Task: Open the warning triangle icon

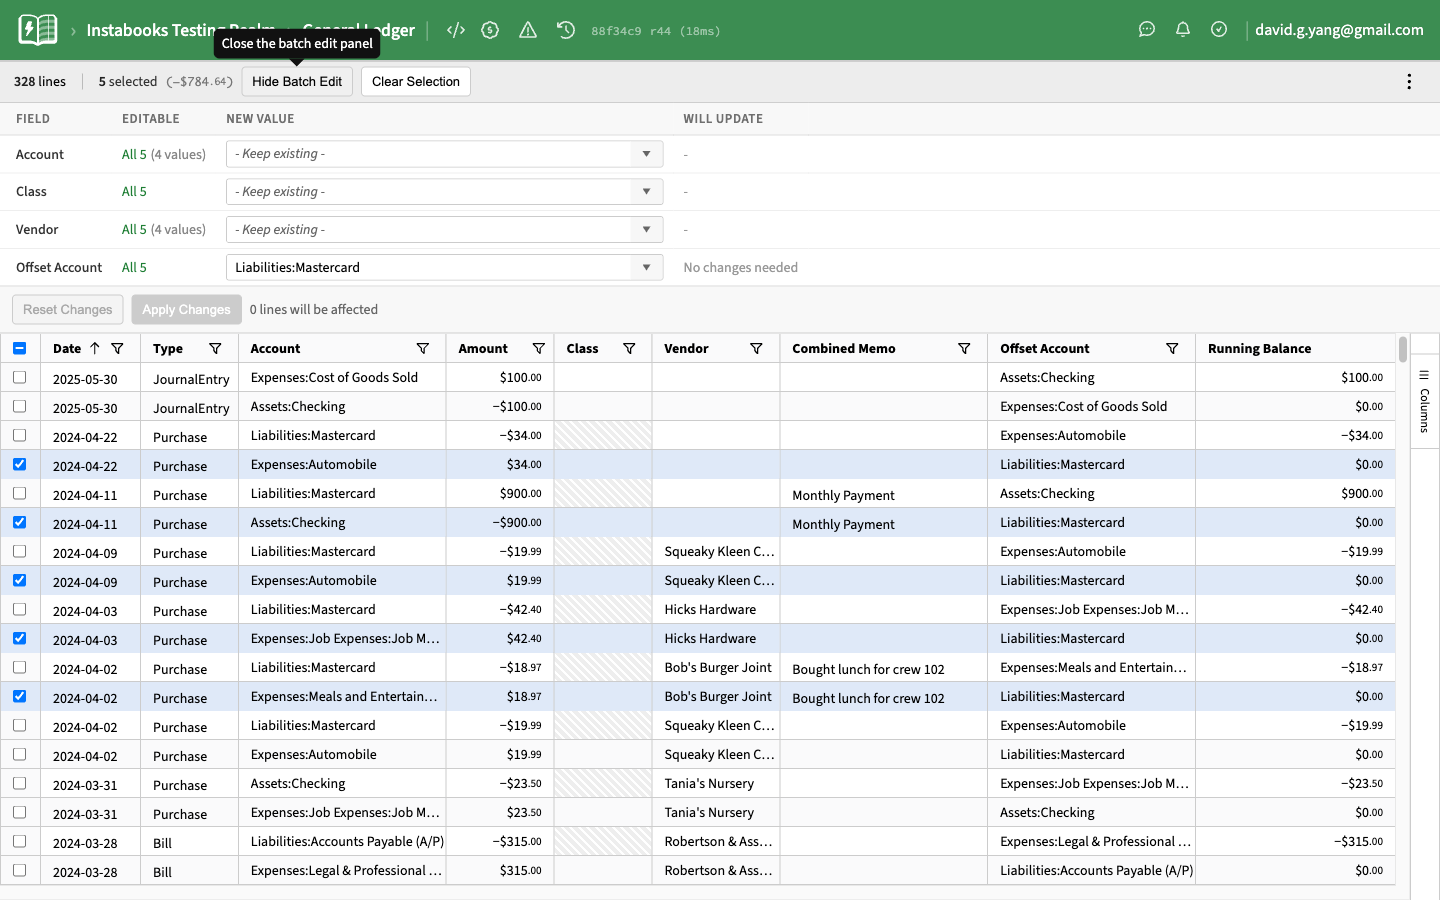Action: pyautogui.click(x=528, y=30)
